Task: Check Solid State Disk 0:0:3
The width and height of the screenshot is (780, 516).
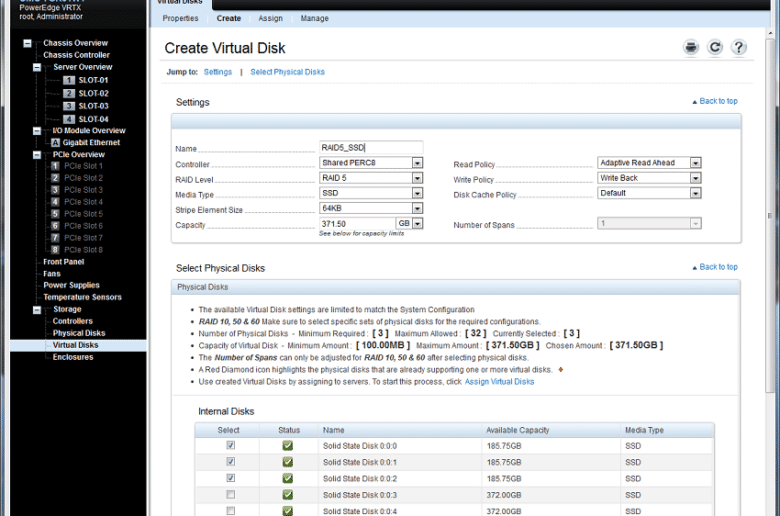Action: [230, 495]
